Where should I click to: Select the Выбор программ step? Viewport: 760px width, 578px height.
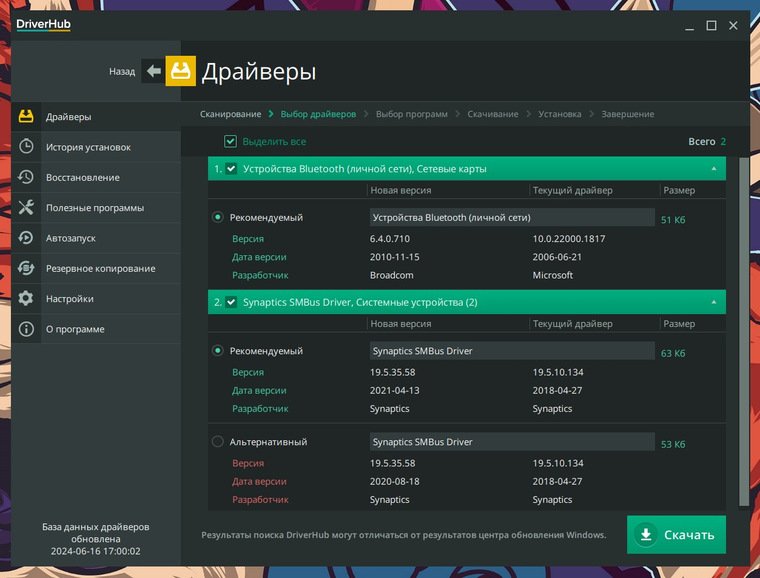pos(412,114)
